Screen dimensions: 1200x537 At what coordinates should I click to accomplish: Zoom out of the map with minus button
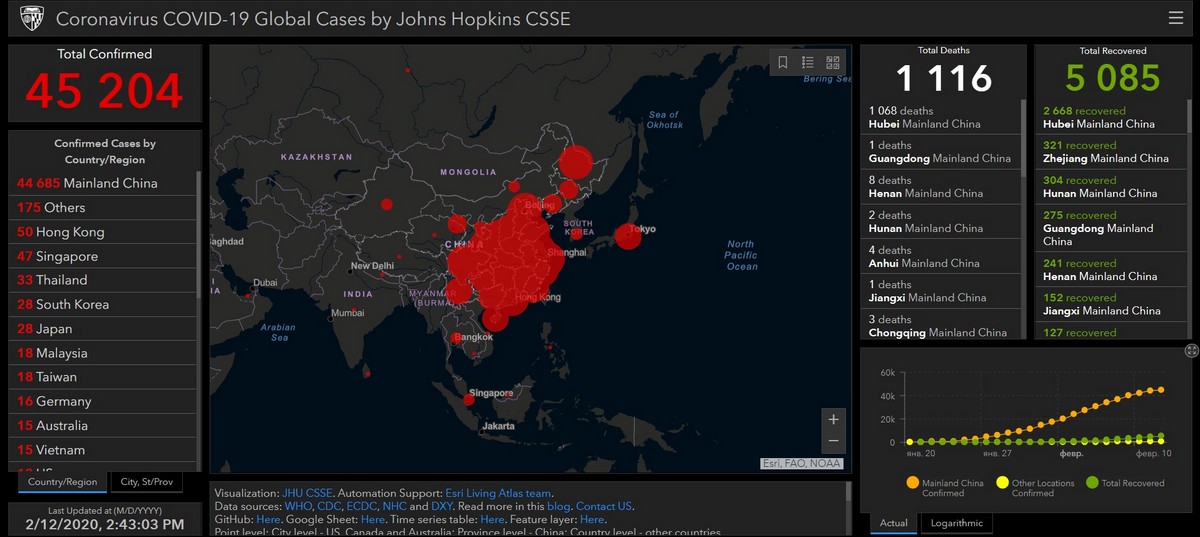point(833,442)
